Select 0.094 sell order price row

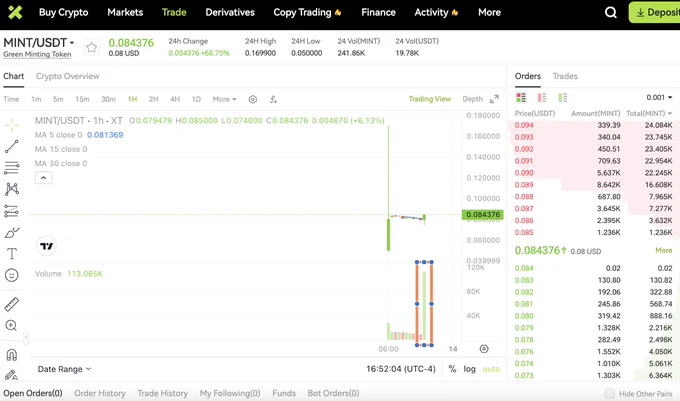593,125
